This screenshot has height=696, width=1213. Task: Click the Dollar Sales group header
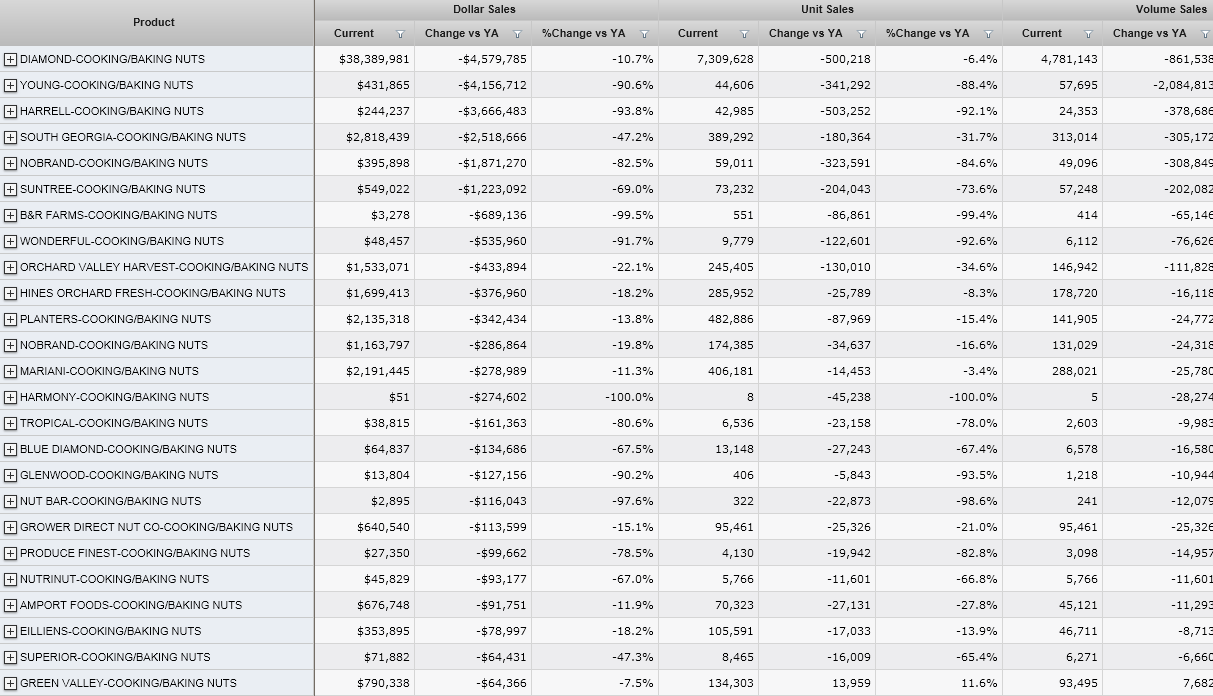[x=484, y=9]
